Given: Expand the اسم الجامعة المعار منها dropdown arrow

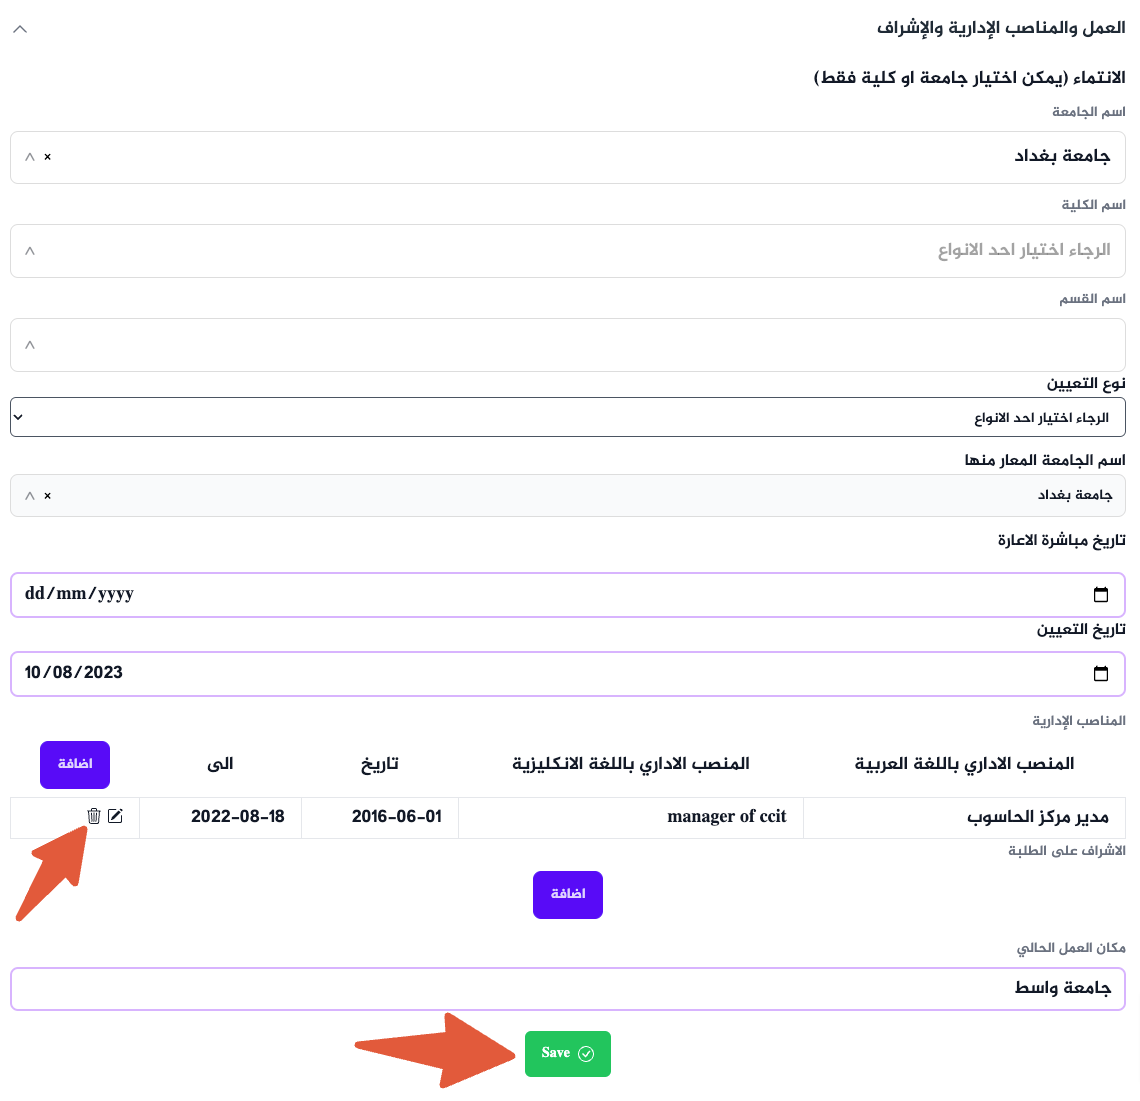Looking at the screenshot, I should (30, 496).
